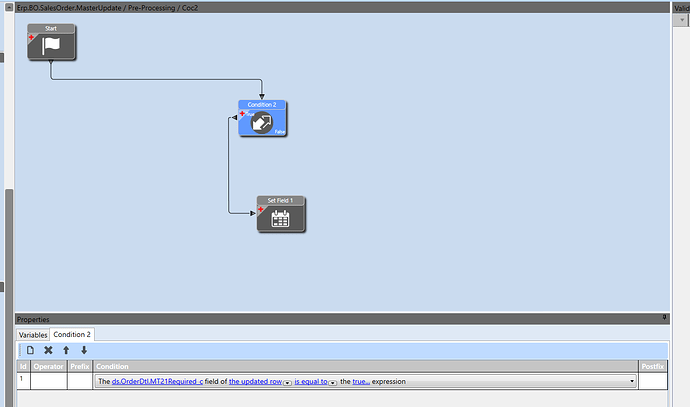Click the Operator cell of row 1
The width and height of the screenshot is (690, 407).
click(48, 381)
